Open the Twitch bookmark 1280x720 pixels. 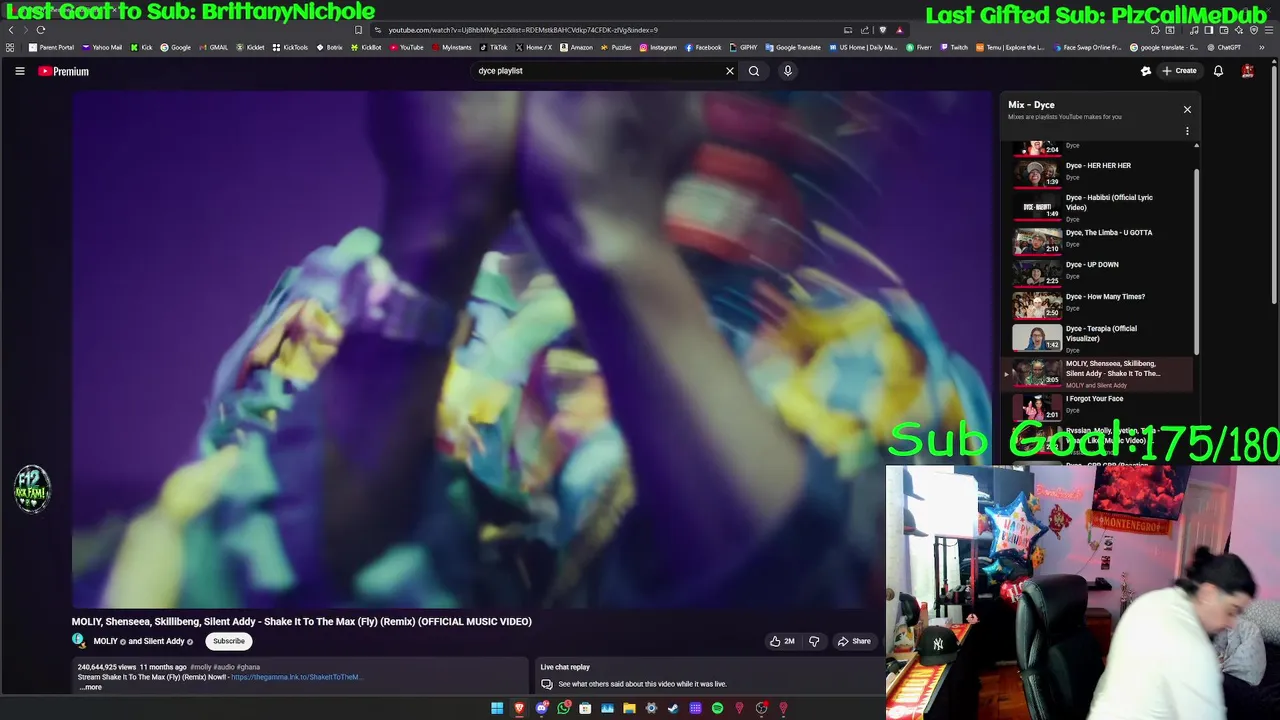coord(954,47)
